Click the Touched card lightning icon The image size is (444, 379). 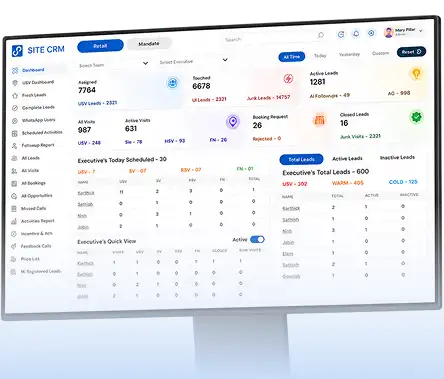point(288,79)
